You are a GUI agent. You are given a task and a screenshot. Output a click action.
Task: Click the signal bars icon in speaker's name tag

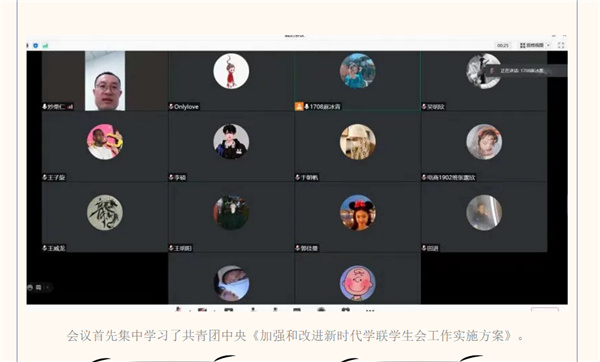pos(70,107)
